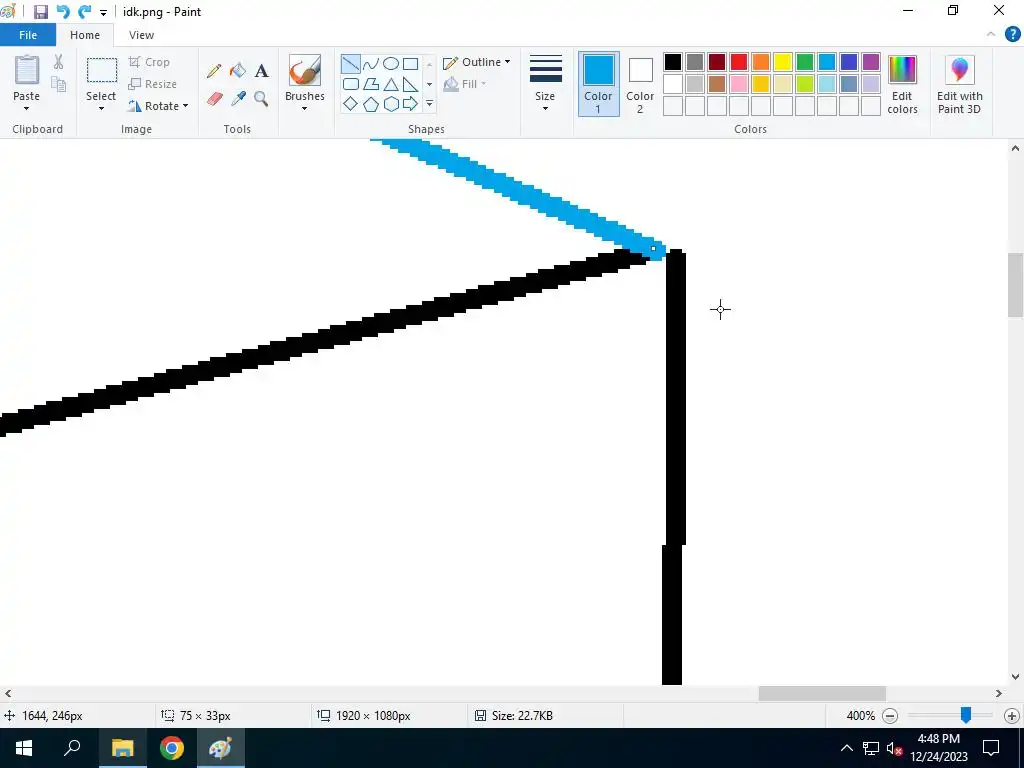Viewport: 1024px width, 768px height.
Task: Click the Paste clipboard icon
Action: point(27,70)
